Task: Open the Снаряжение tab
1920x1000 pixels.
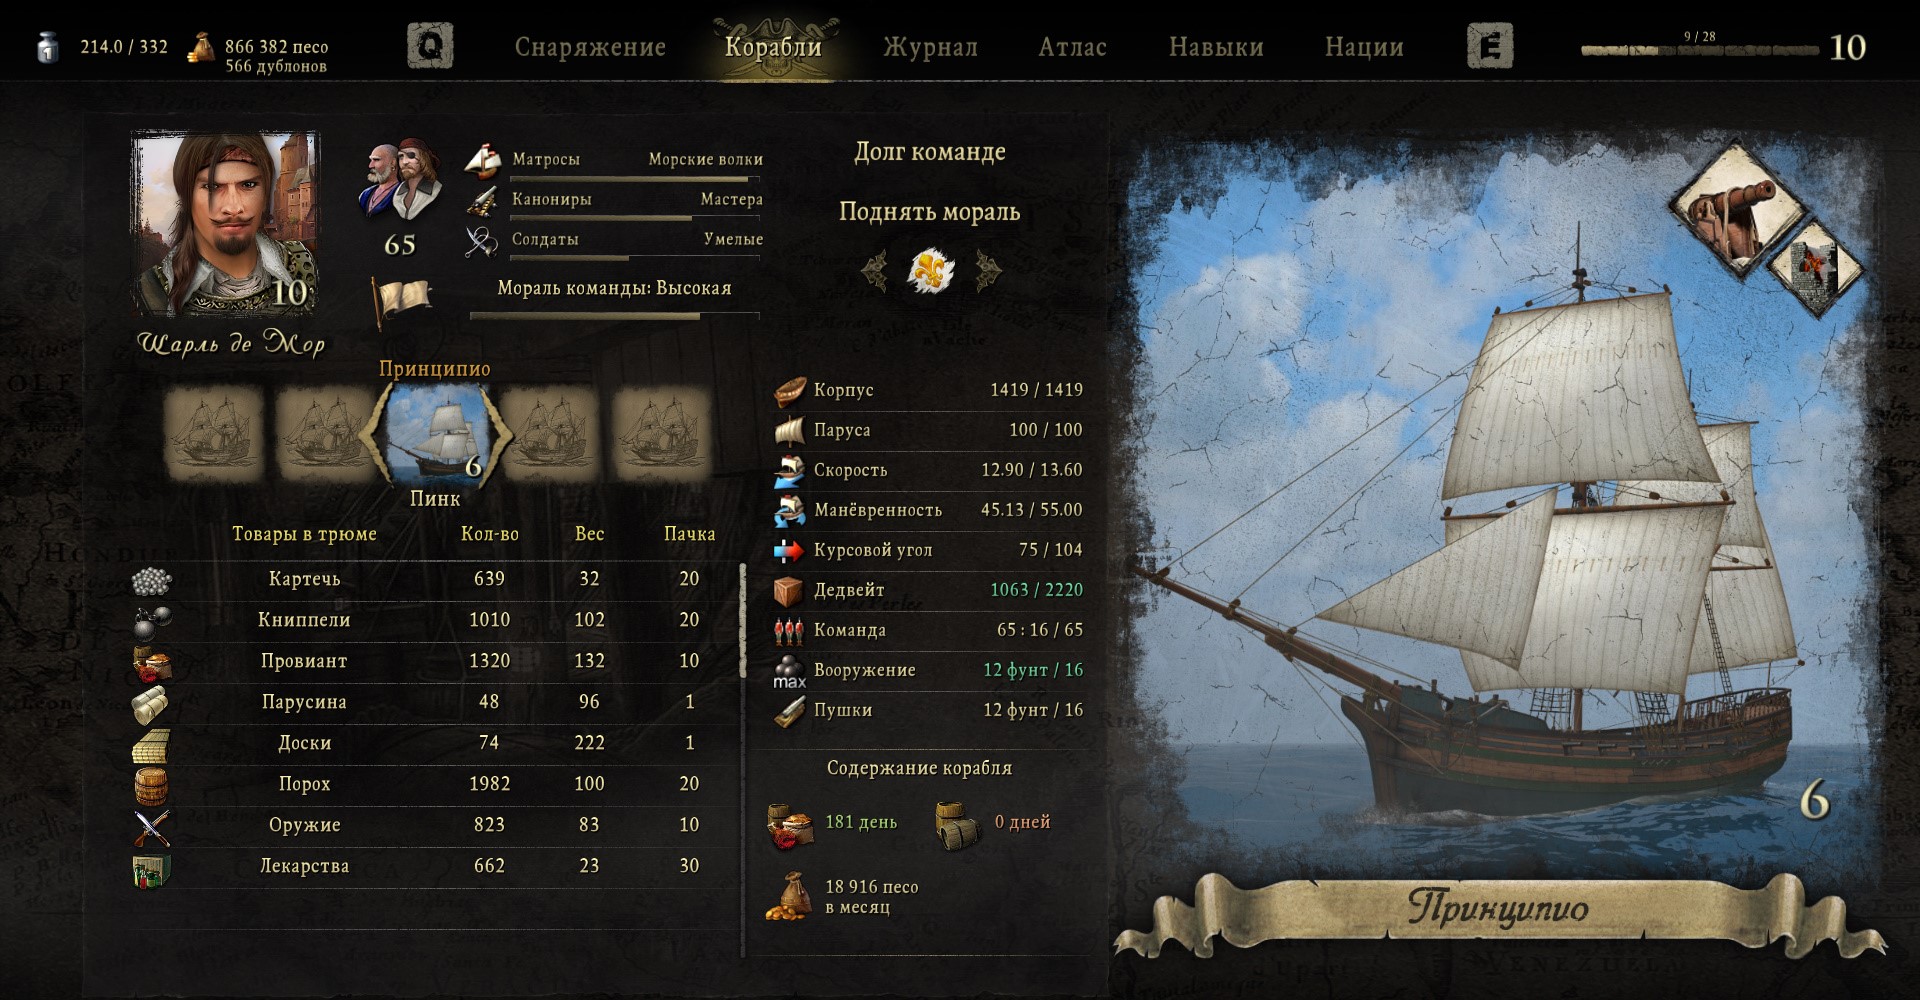Action: pyautogui.click(x=590, y=47)
